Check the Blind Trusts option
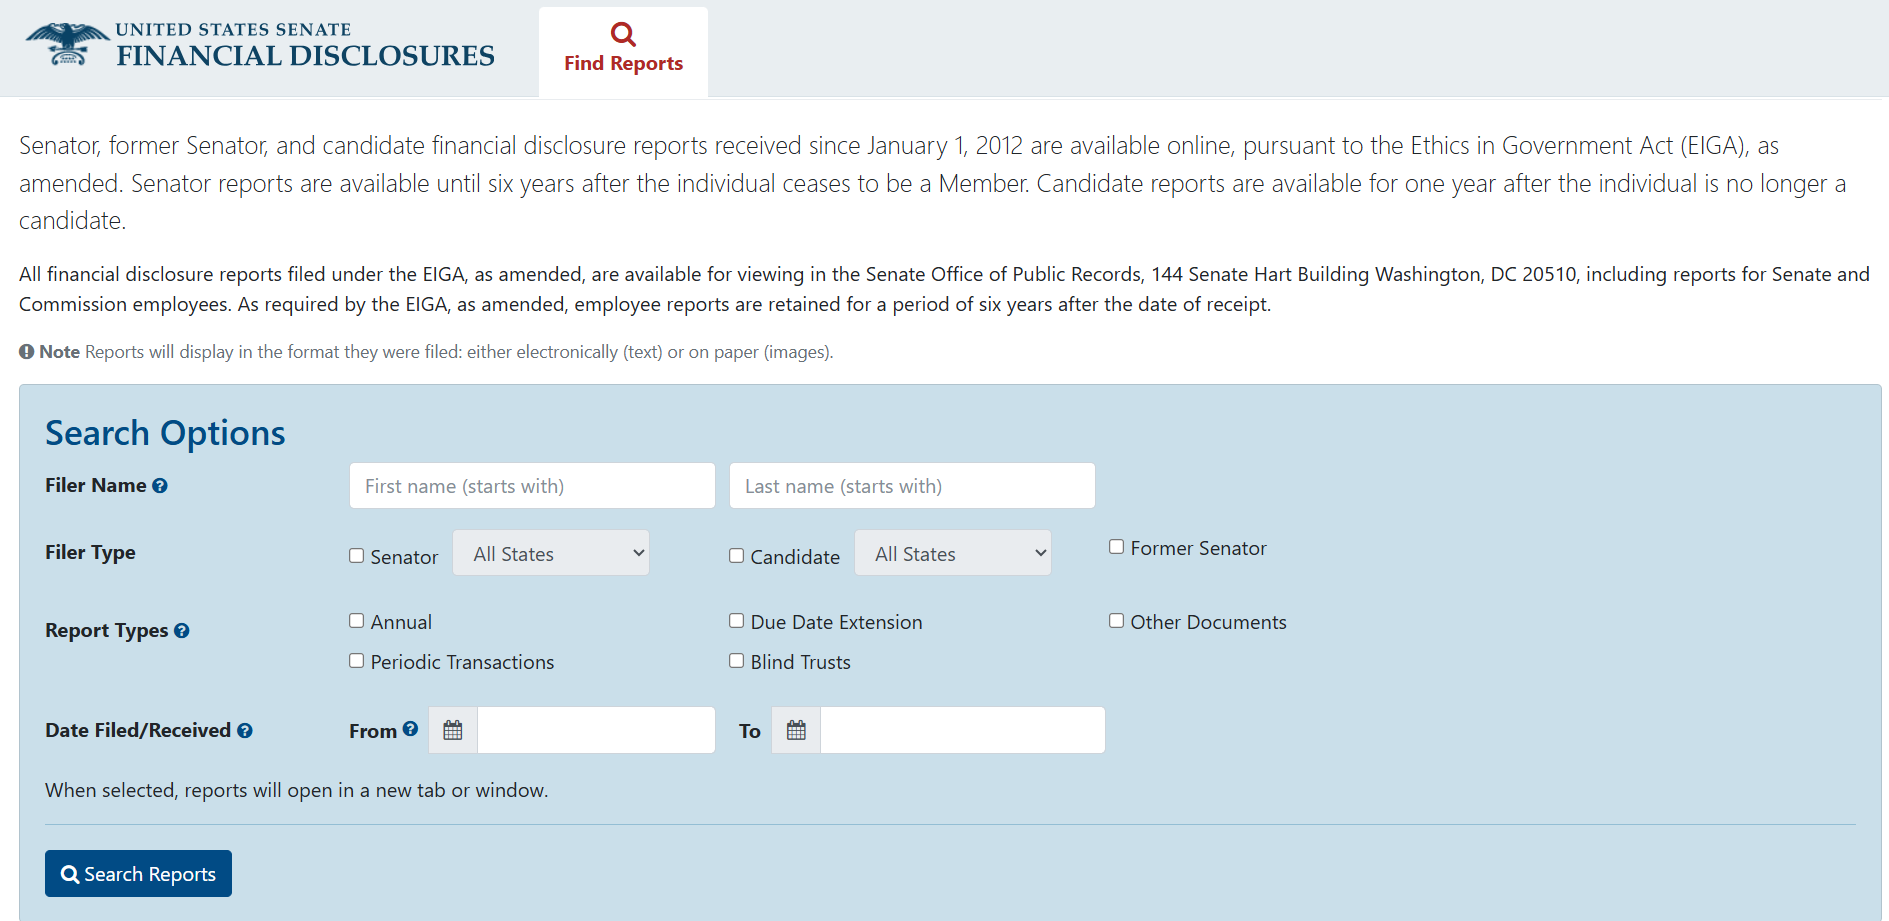The width and height of the screenshot is (1889, 921). [736, 661]
